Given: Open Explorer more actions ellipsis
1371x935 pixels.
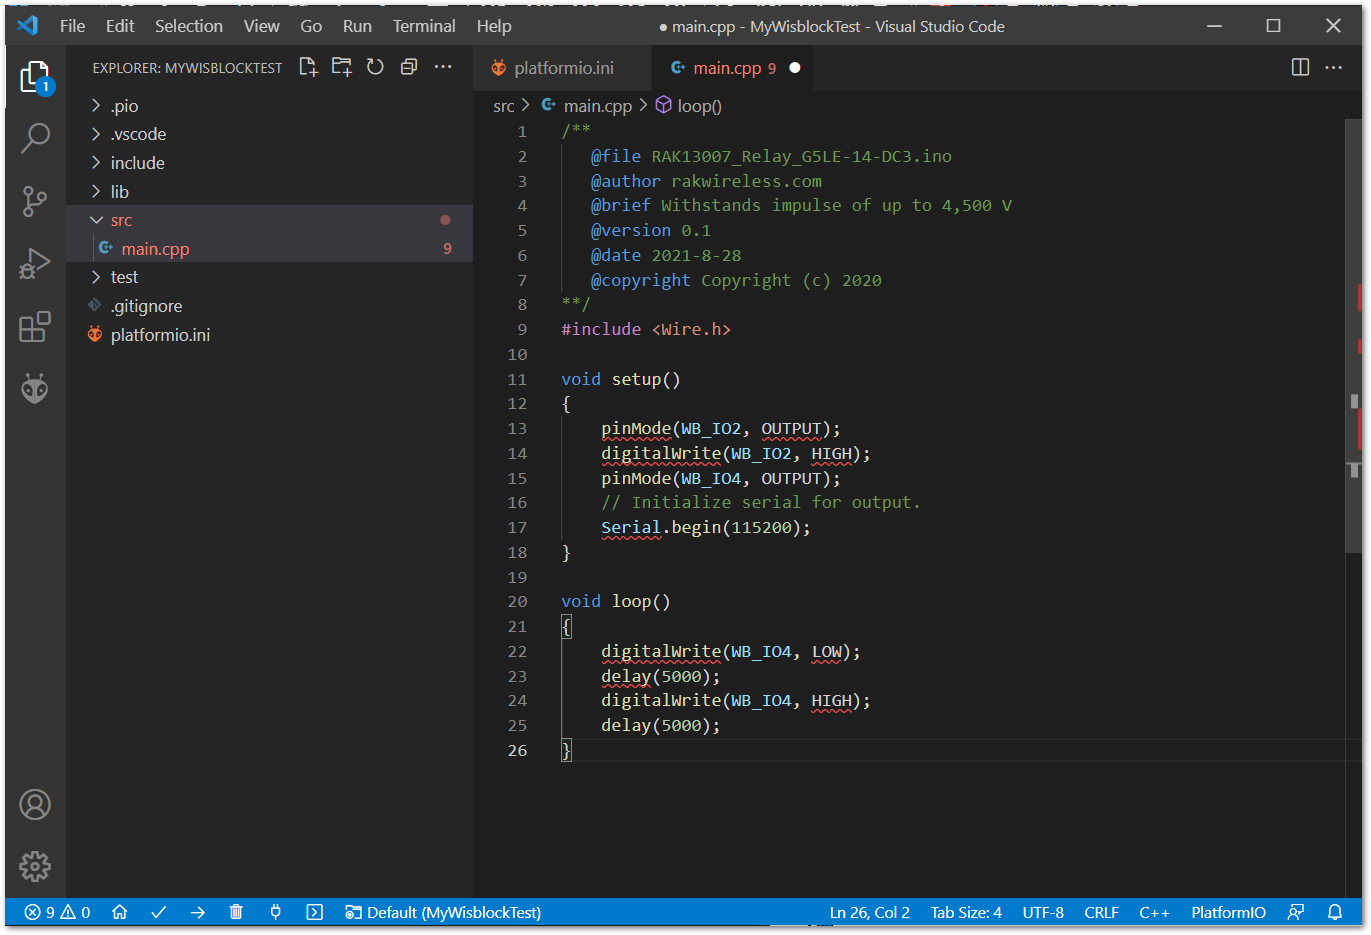Looking at the screenshot, I should click(x=443, y=67).
